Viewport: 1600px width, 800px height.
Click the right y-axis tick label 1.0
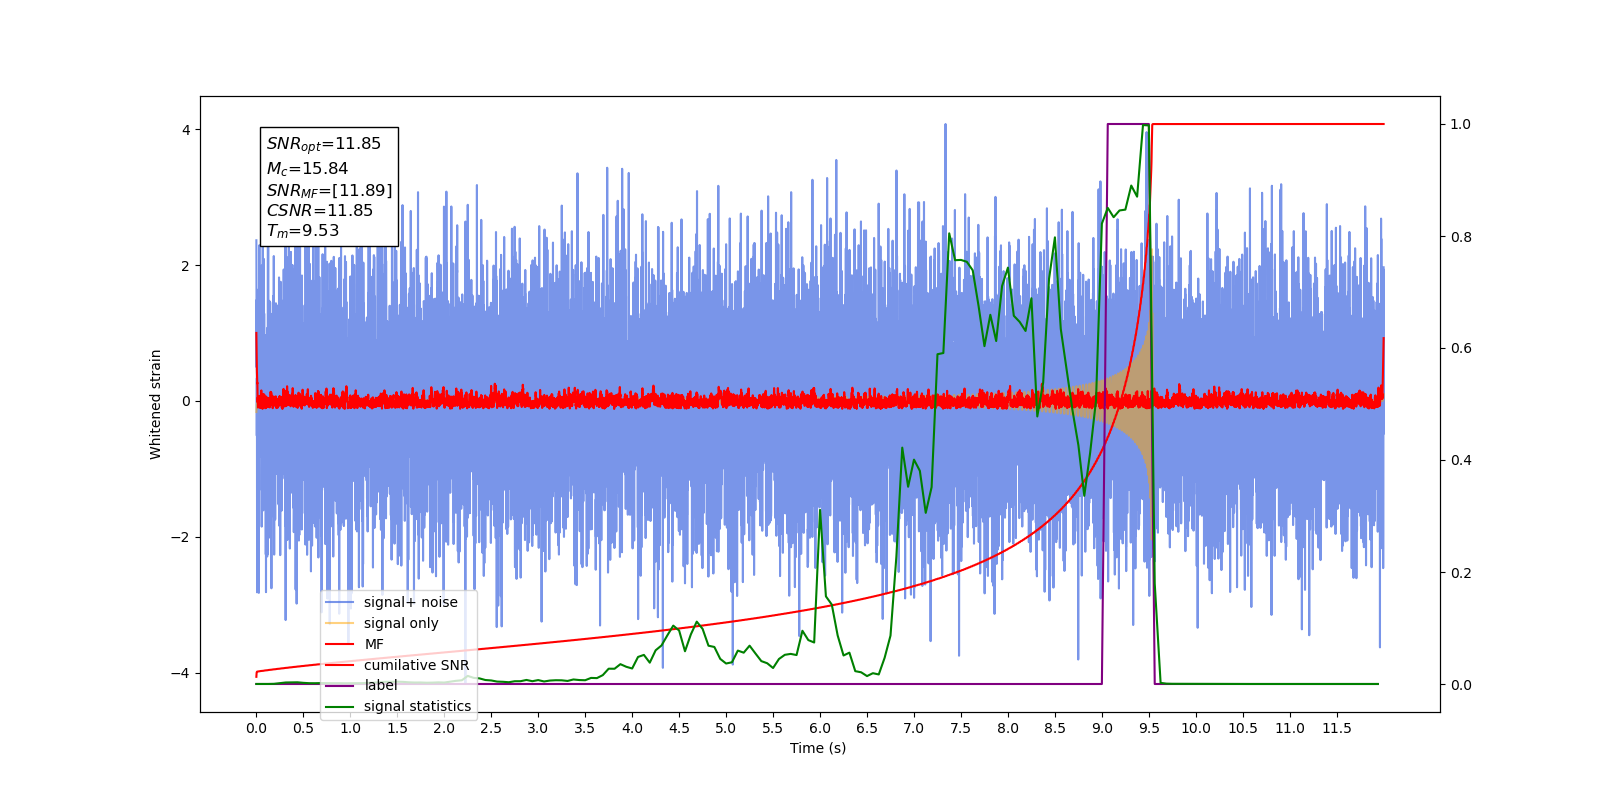(1461, 124)
